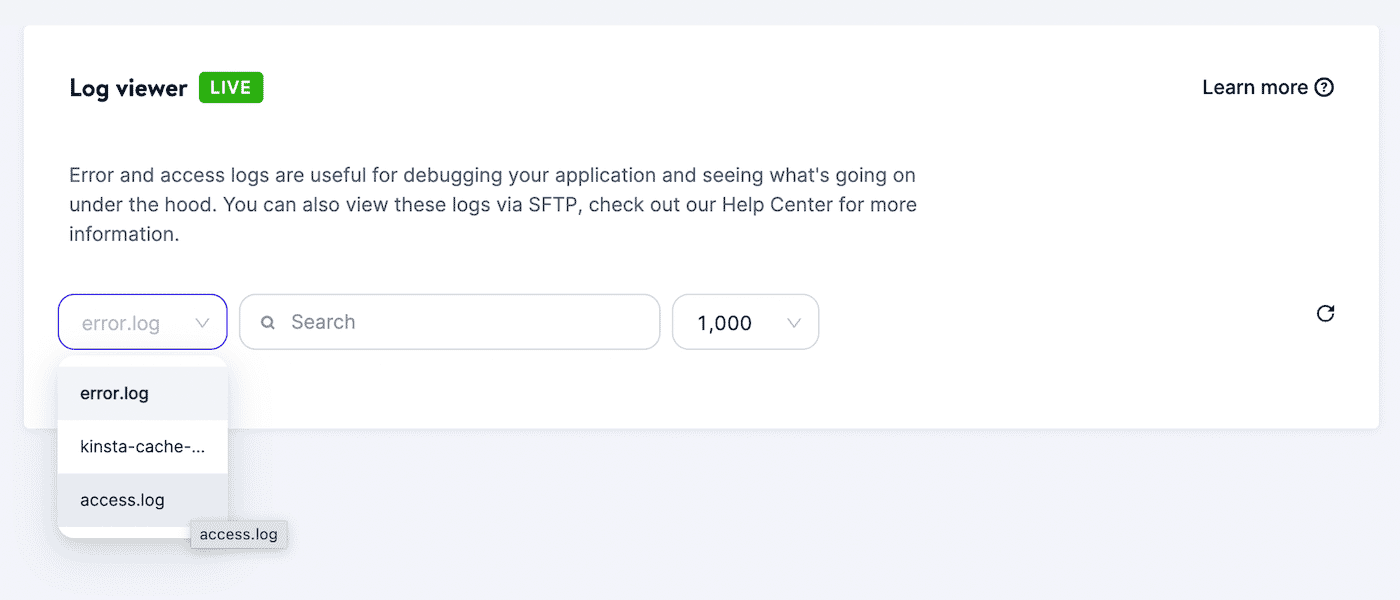Expand the 1,000 lines dropdown chevron
The image size is (1400, 600).
tap(795, 323)
